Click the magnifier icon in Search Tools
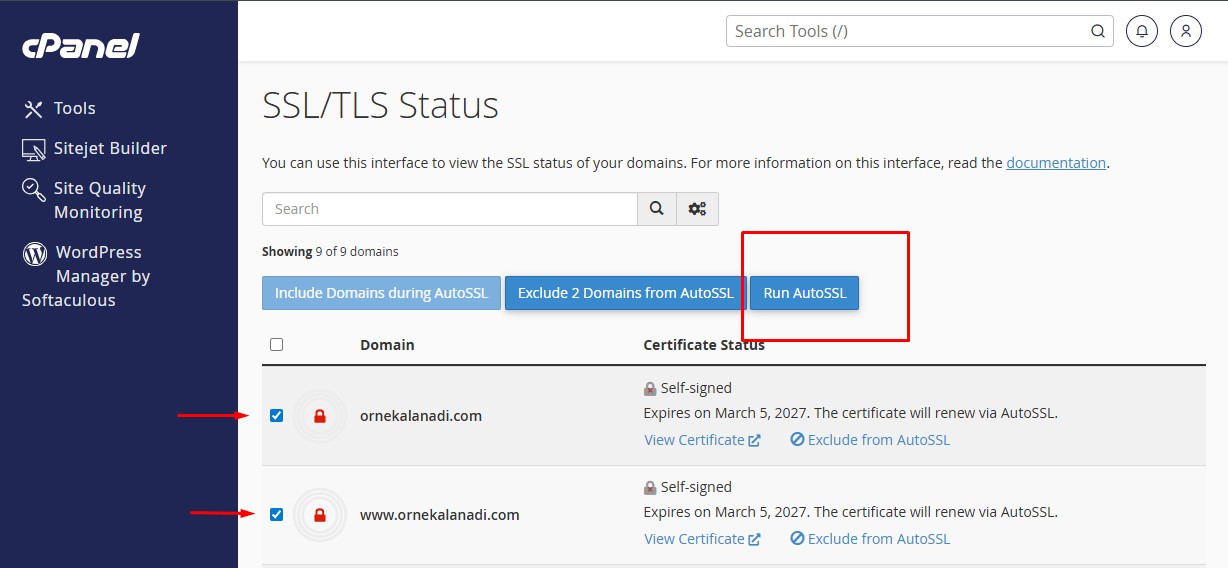The width and height of the screenshot is (1228, 568). point(1098,31)
